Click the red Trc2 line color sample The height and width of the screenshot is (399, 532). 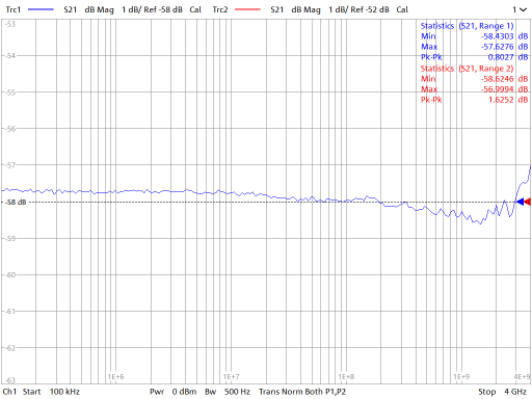(247, 10)
